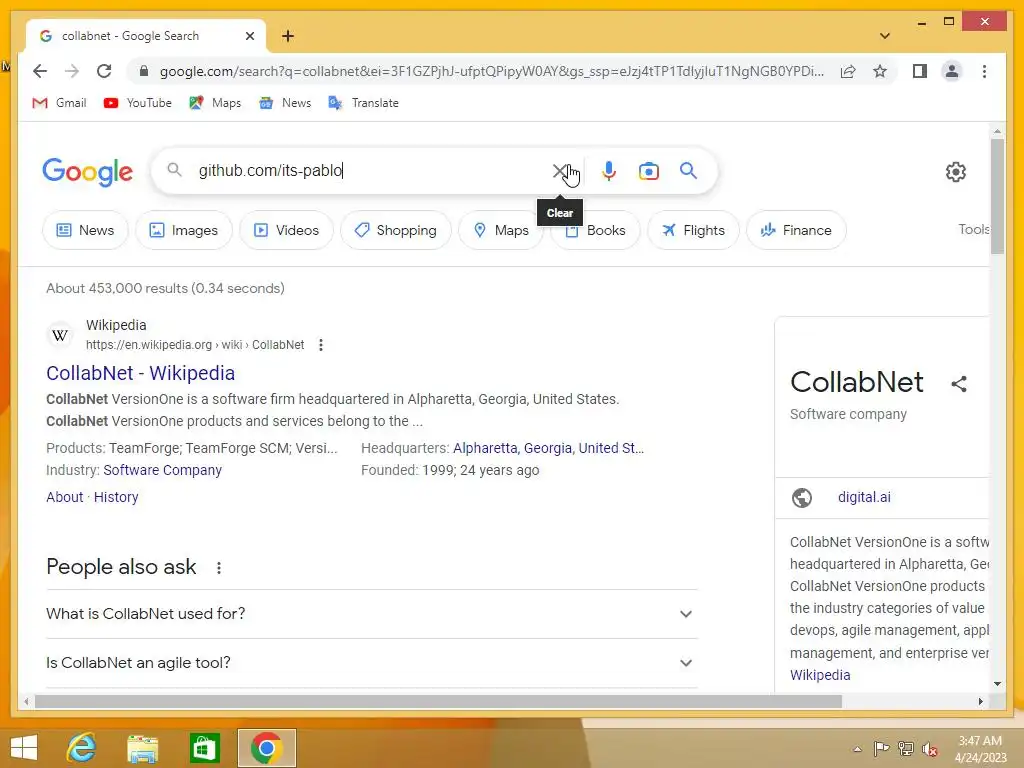The height and width of the screenshot is (768, 1024).
Task: Open the Windows Store taskbar icon
Action: [204, 748]
